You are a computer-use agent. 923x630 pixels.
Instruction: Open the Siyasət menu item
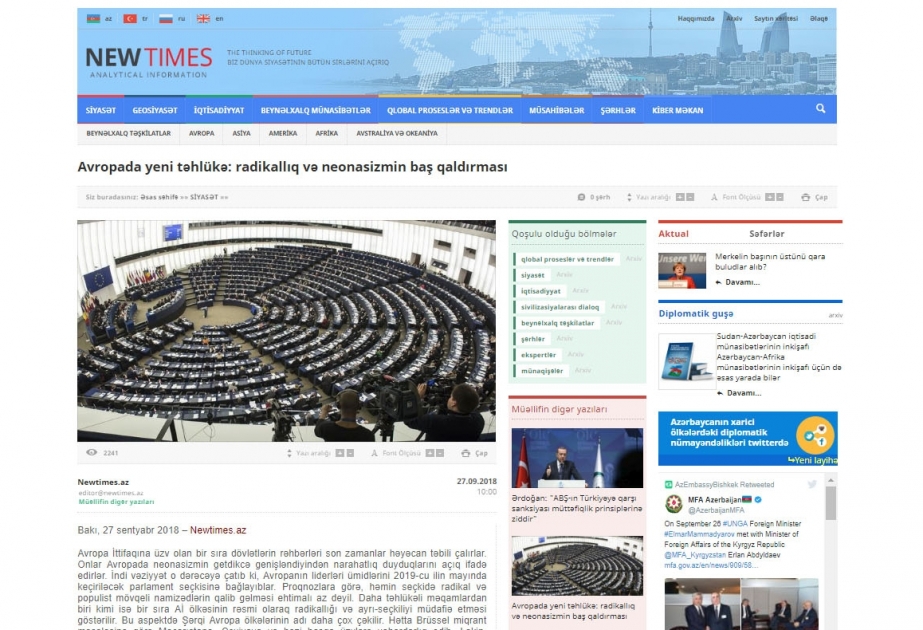coord(101,110)
